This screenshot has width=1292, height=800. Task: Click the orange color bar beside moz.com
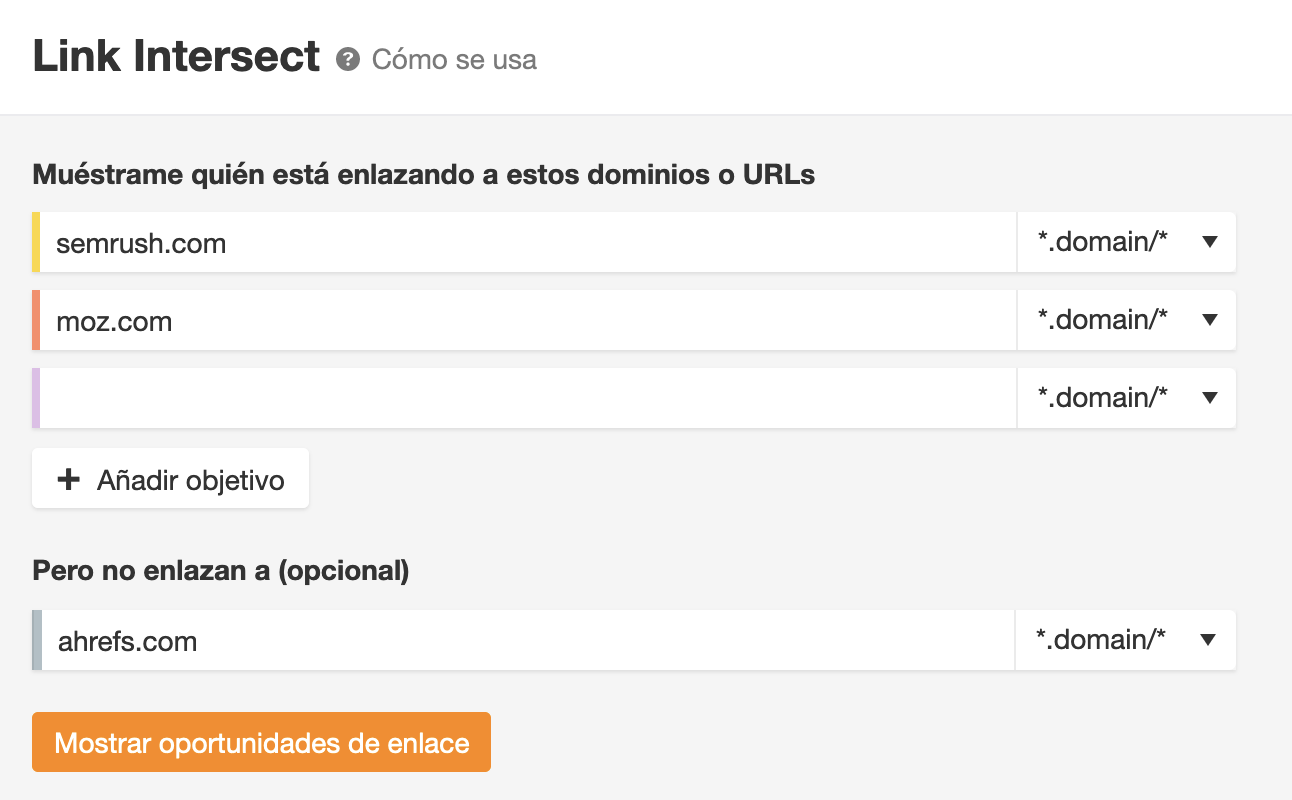36,320
